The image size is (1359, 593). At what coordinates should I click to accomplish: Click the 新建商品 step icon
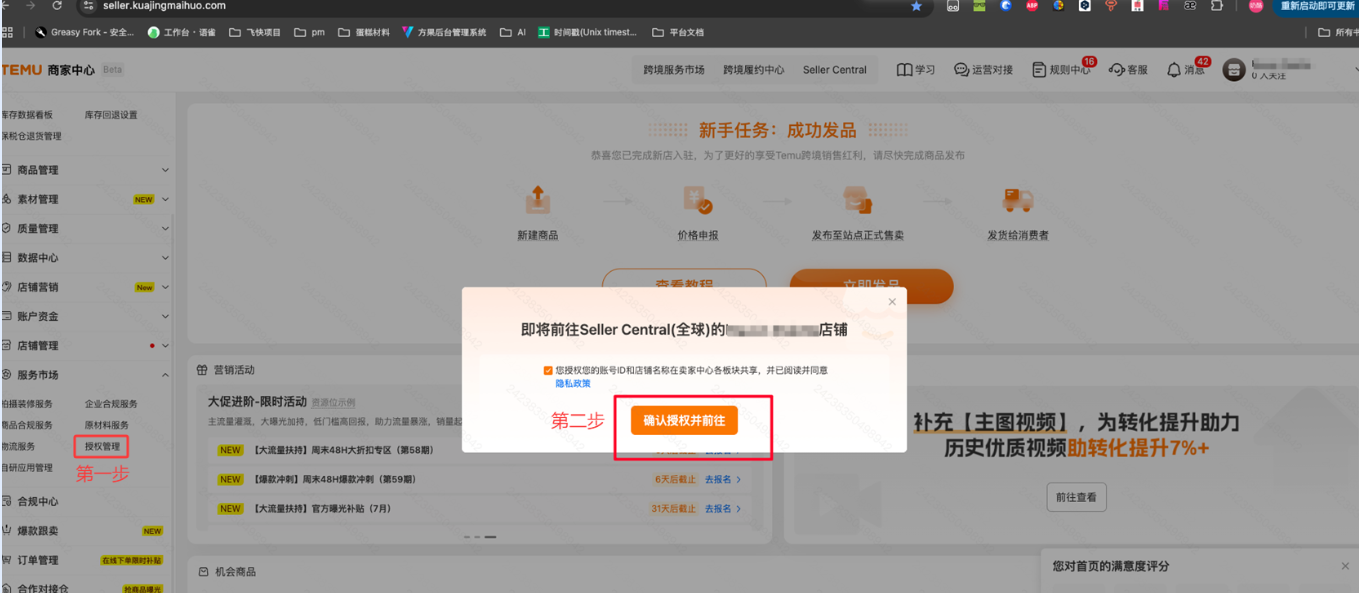point(538,200)
